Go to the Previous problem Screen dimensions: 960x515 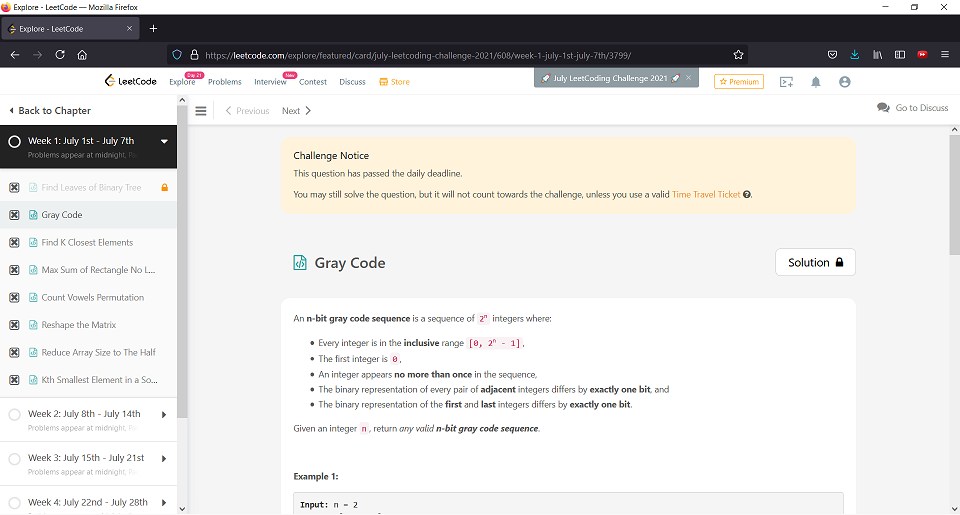247,111
